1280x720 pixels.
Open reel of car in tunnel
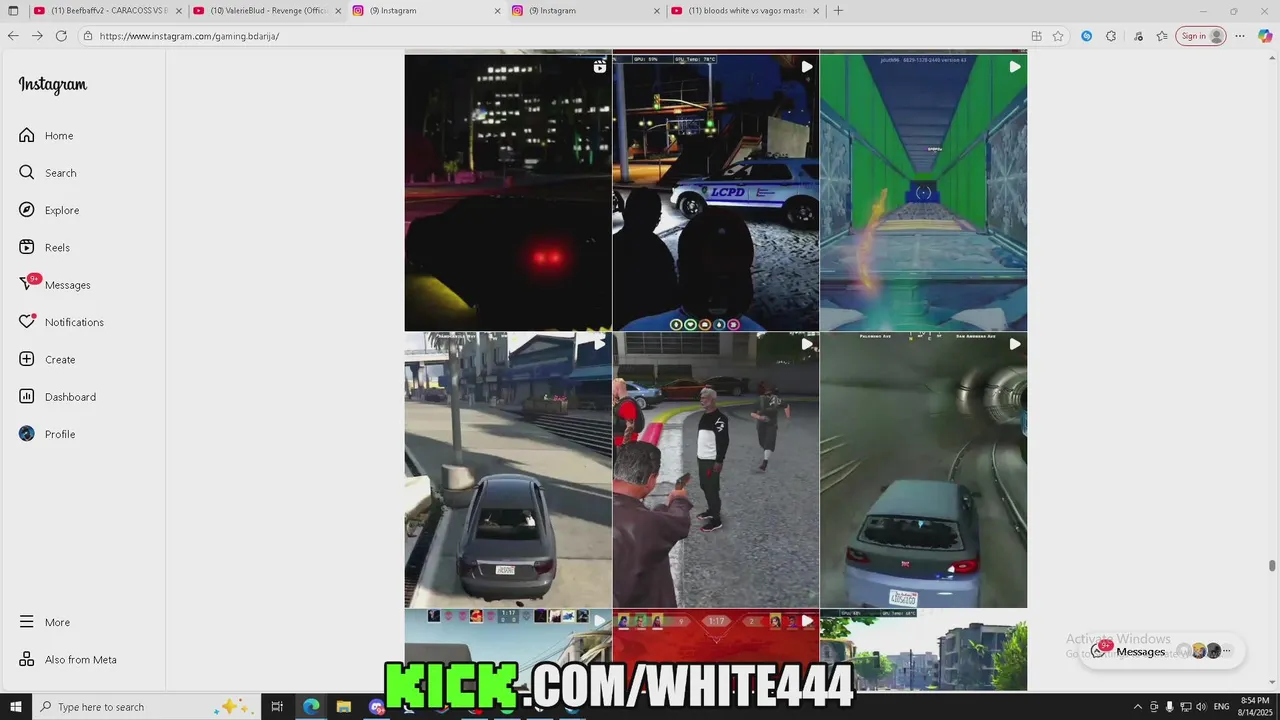tap(923, 470)
